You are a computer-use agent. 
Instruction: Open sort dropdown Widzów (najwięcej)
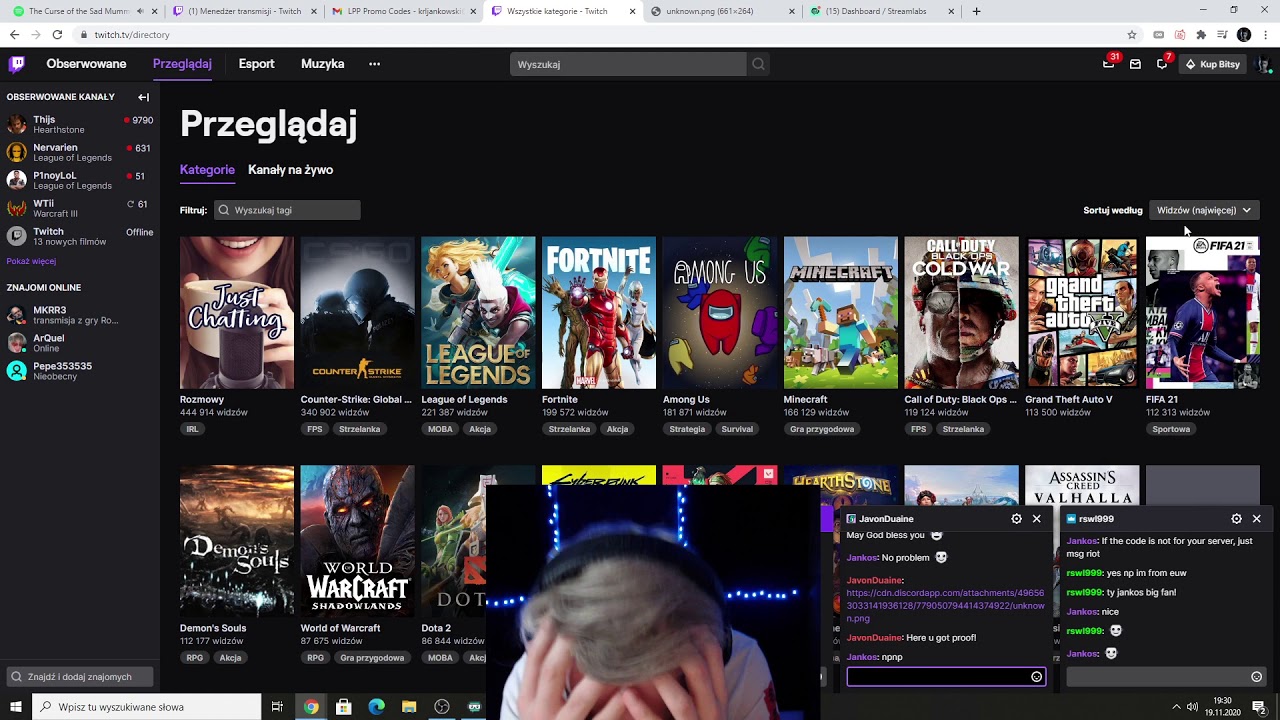(1204, 210)
